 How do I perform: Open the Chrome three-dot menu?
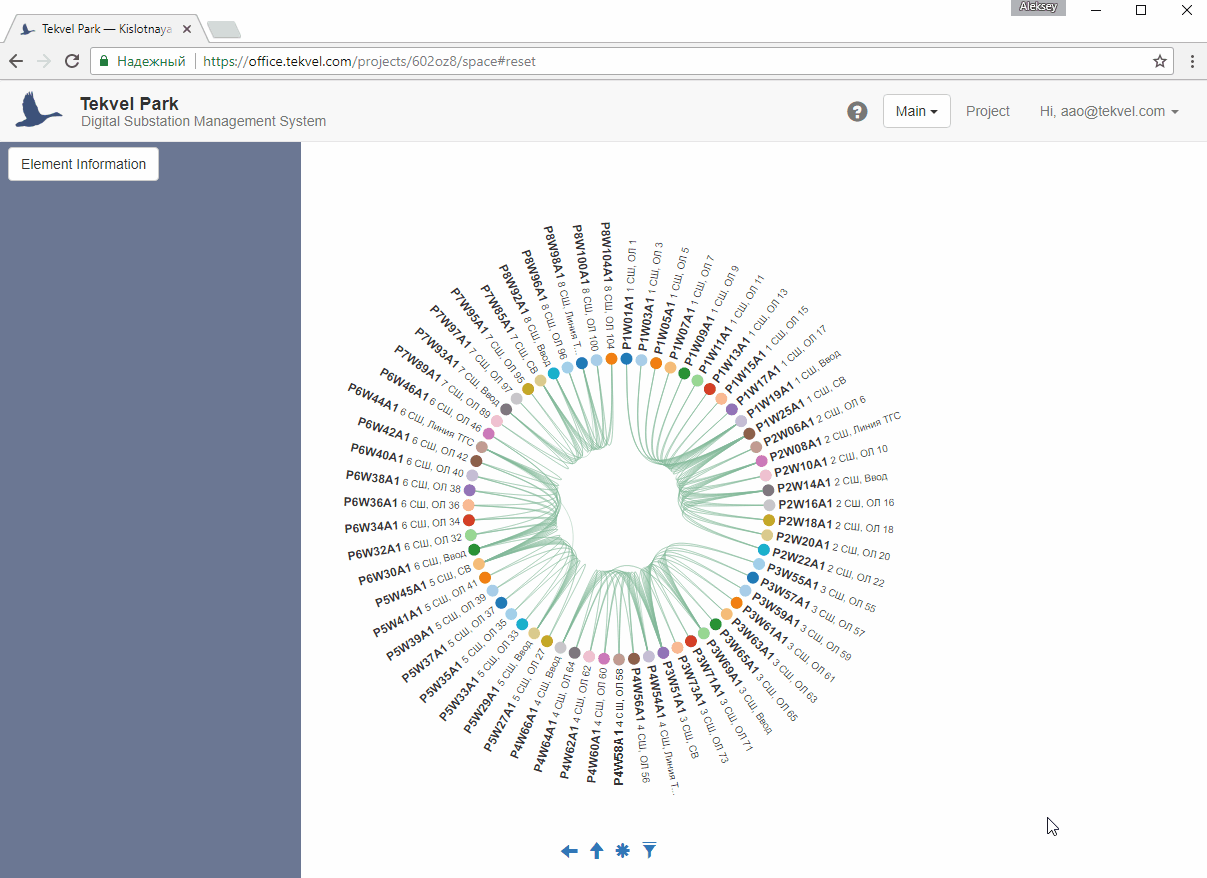1192,61
